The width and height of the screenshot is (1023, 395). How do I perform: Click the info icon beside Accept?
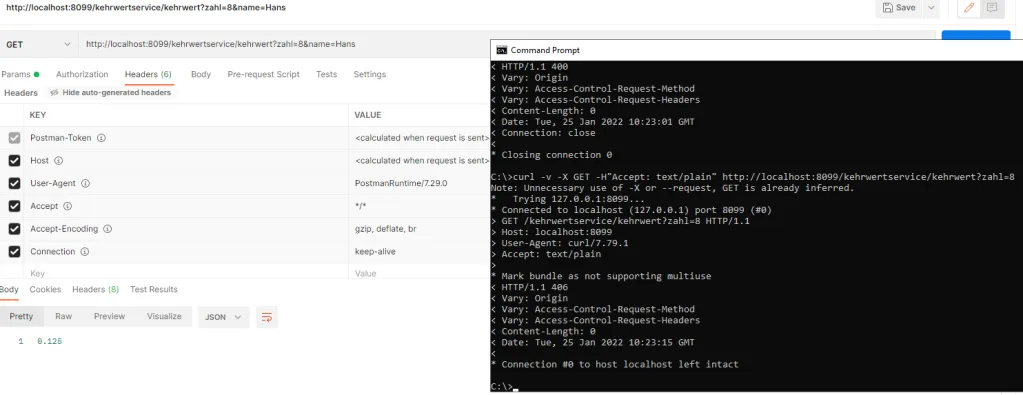[67, 206]
